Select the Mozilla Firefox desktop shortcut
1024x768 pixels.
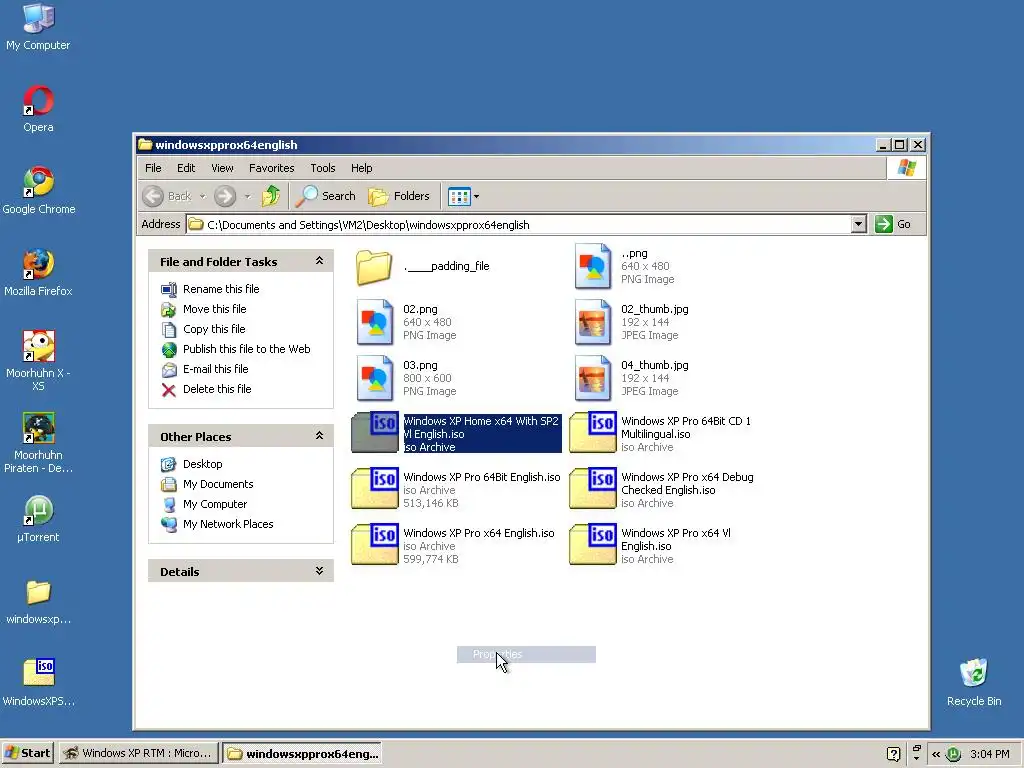(x=39, y=264)
